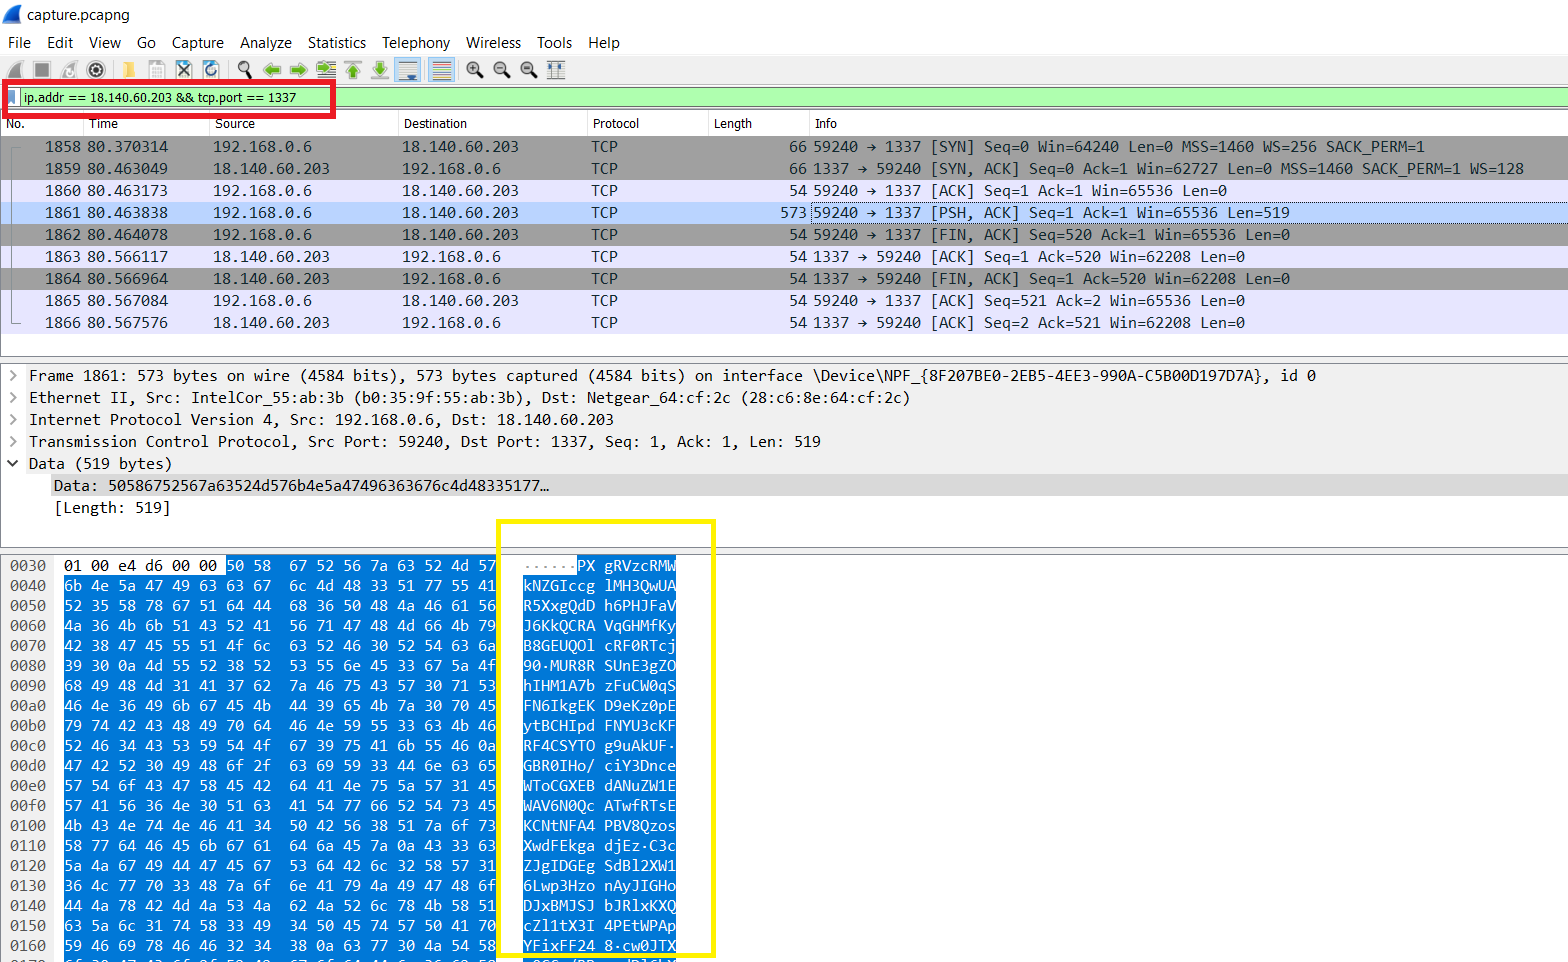Click the display filter bookmark icon
Image resolution: width=1568 pixels, height=962 pixels.
coord(13,97)
